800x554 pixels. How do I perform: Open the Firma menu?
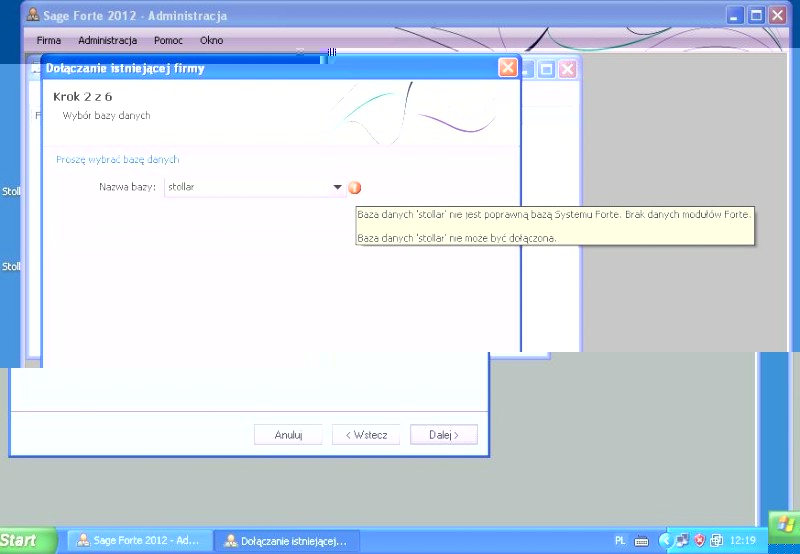(48, 40)
